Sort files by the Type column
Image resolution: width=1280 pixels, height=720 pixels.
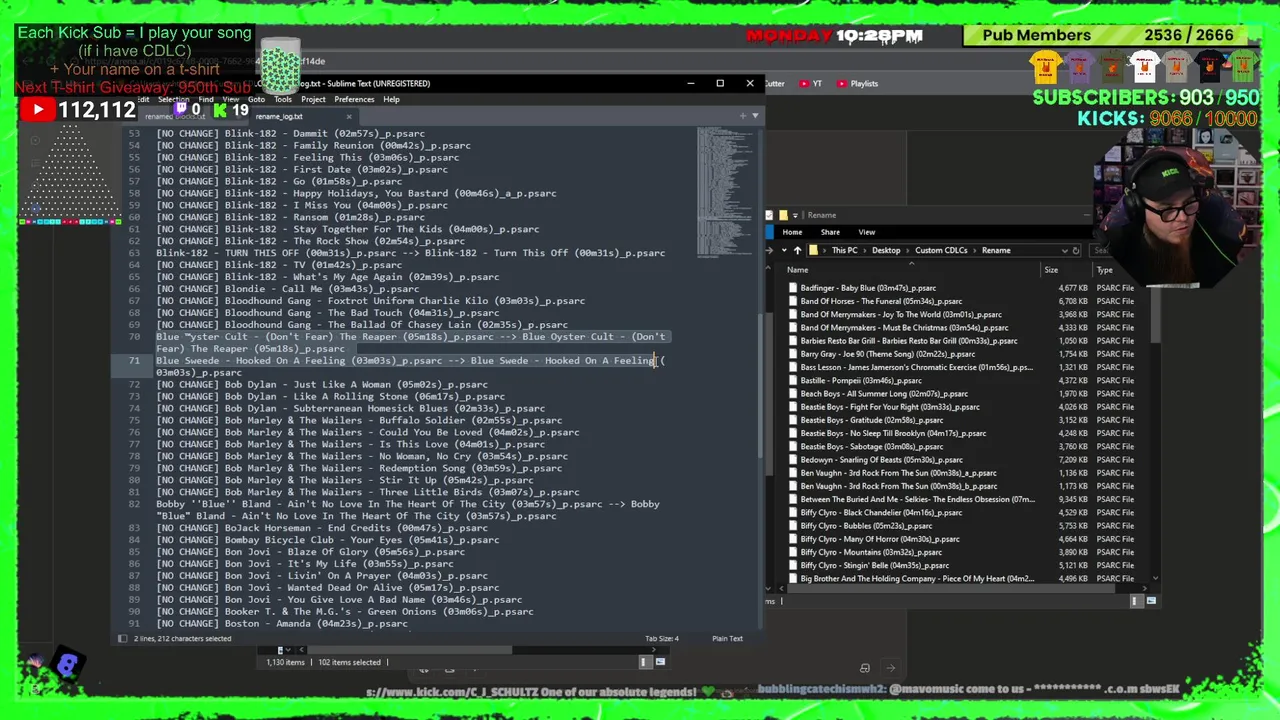(x=1104, y=270)
